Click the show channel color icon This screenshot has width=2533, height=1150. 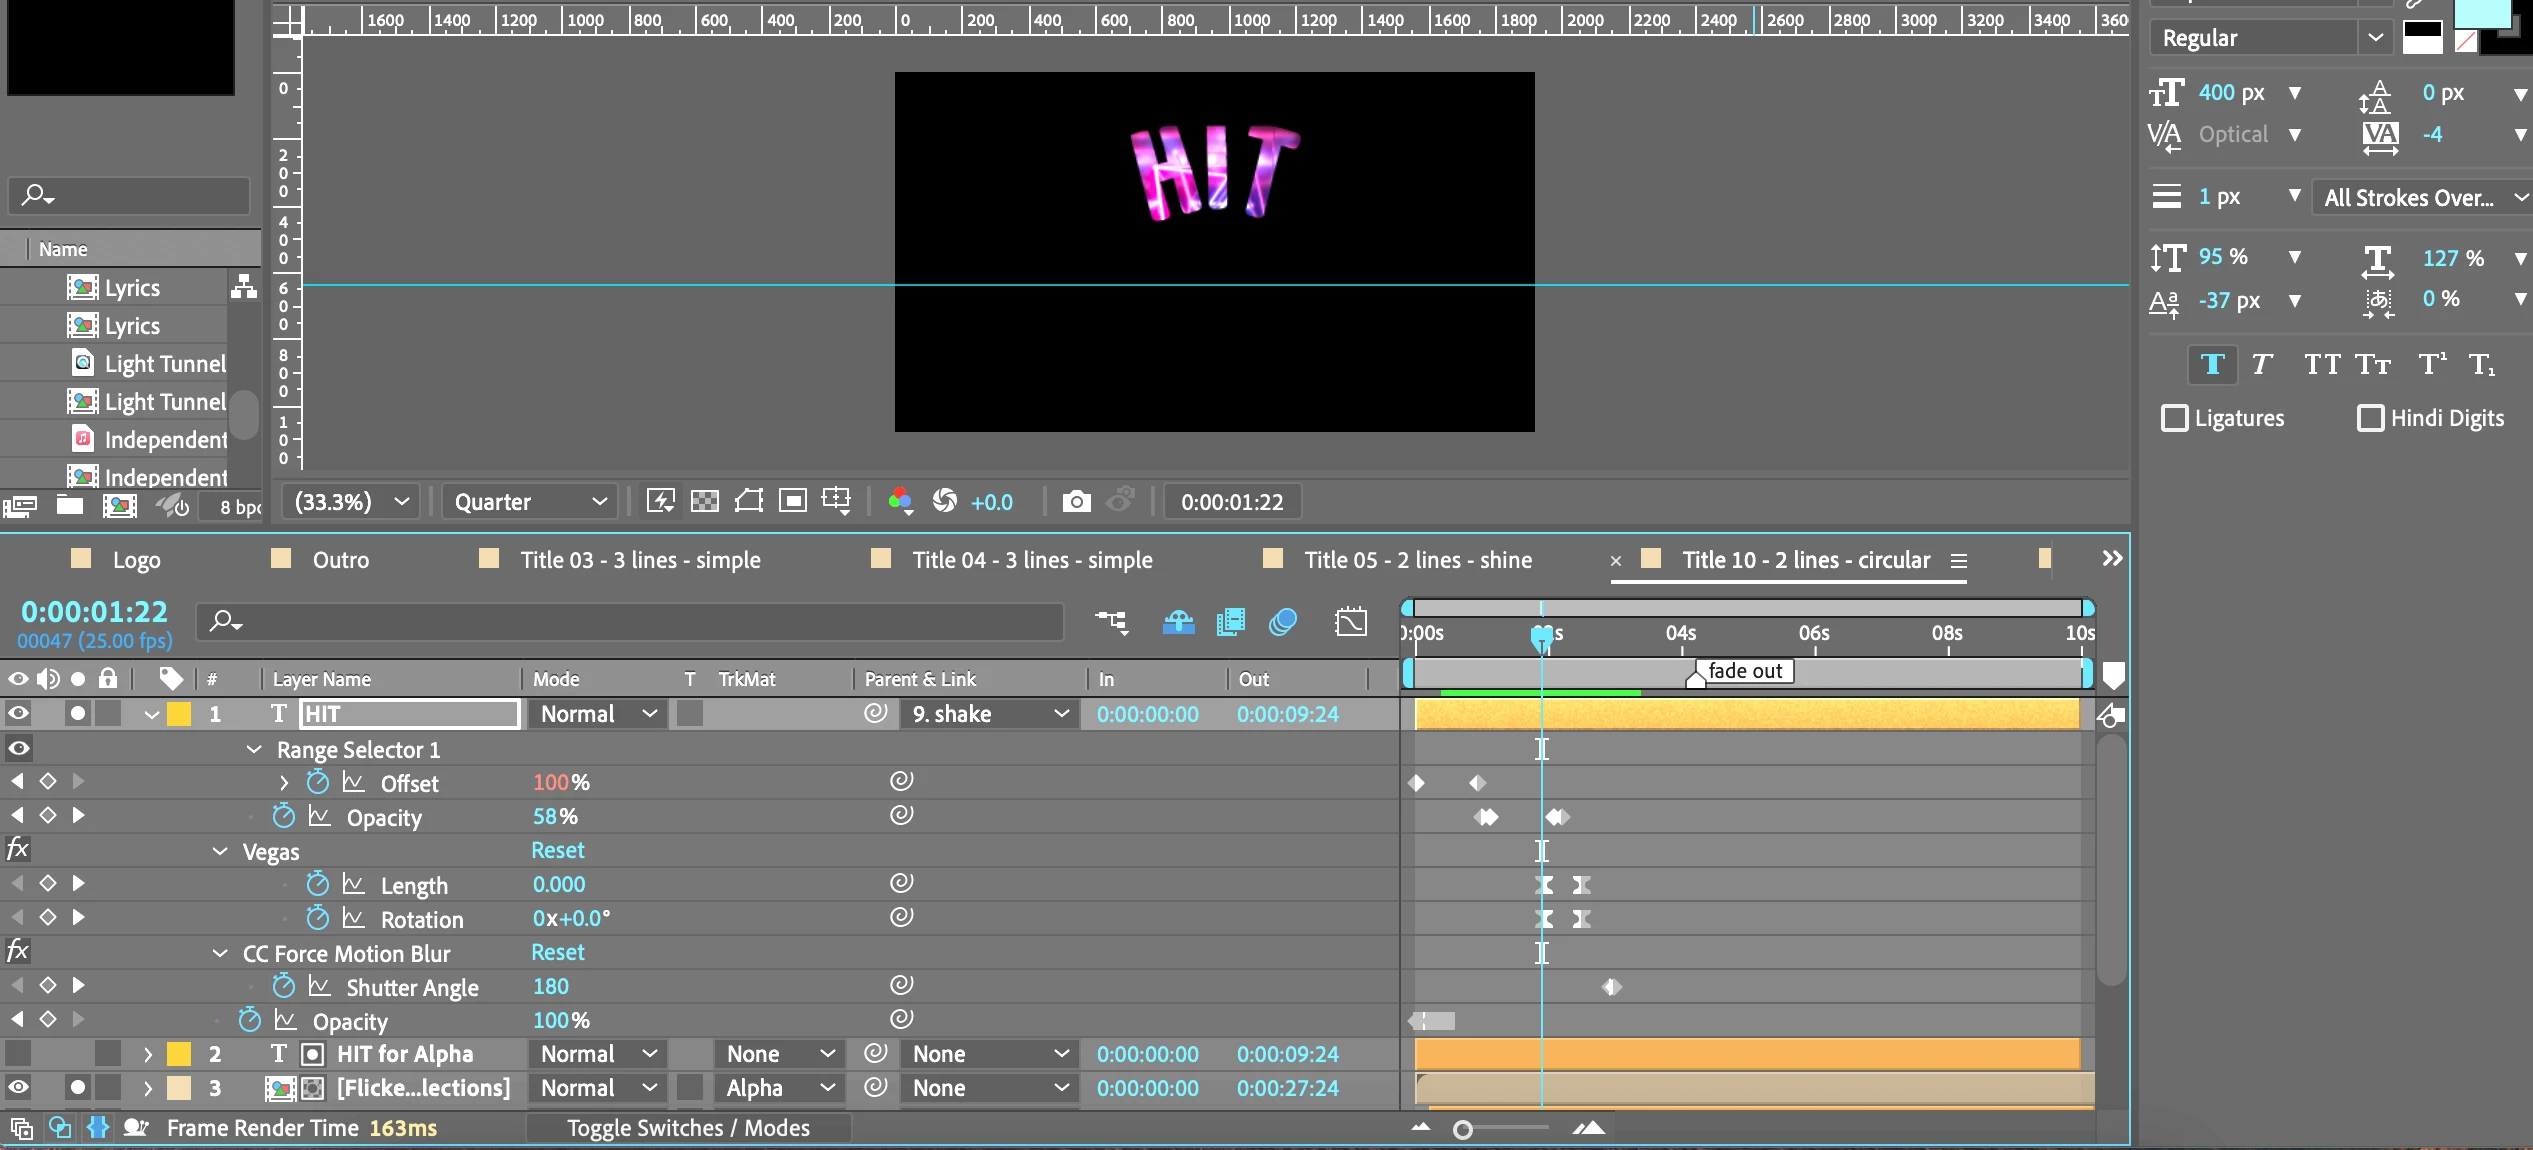(899, 501)
